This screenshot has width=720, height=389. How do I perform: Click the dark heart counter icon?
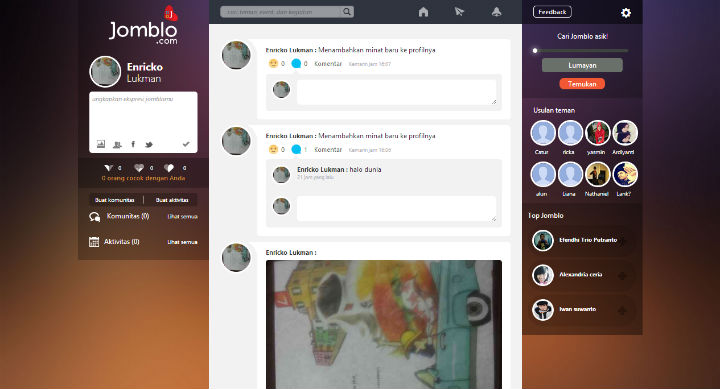tap(139, 168)
